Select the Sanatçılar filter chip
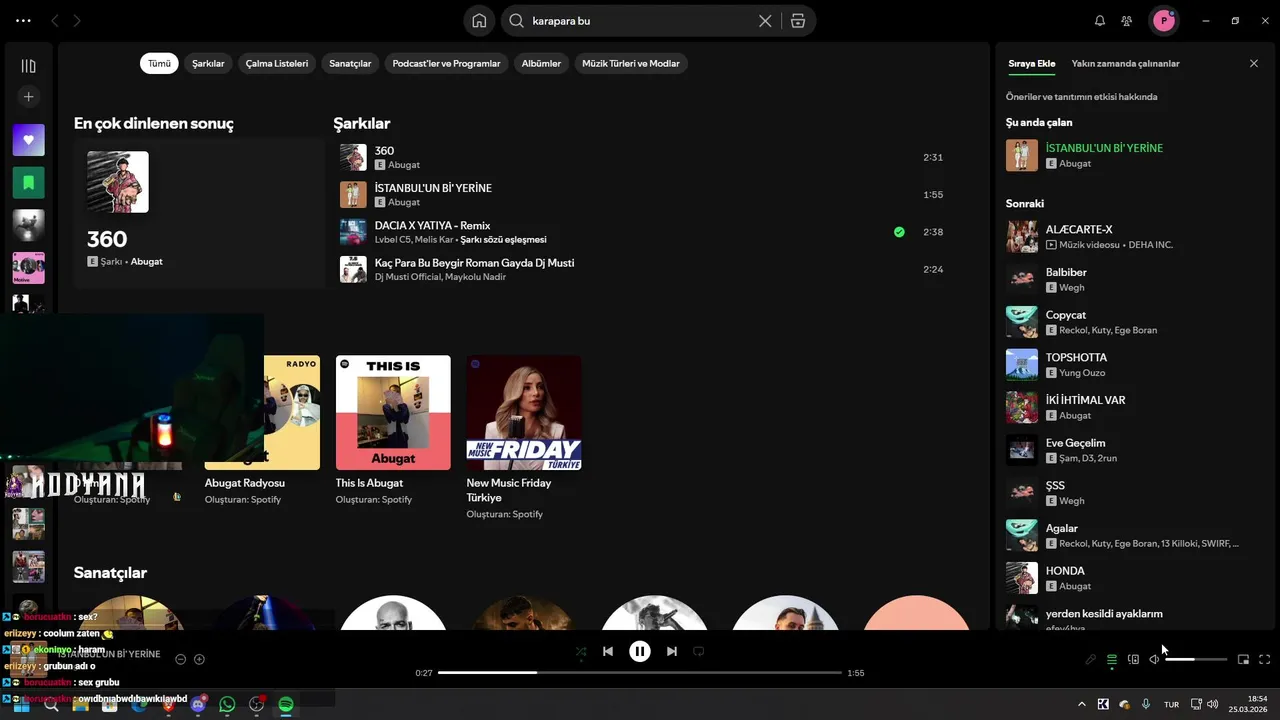The height and width of the screenshot is (720, 1280). coord(350,63)
